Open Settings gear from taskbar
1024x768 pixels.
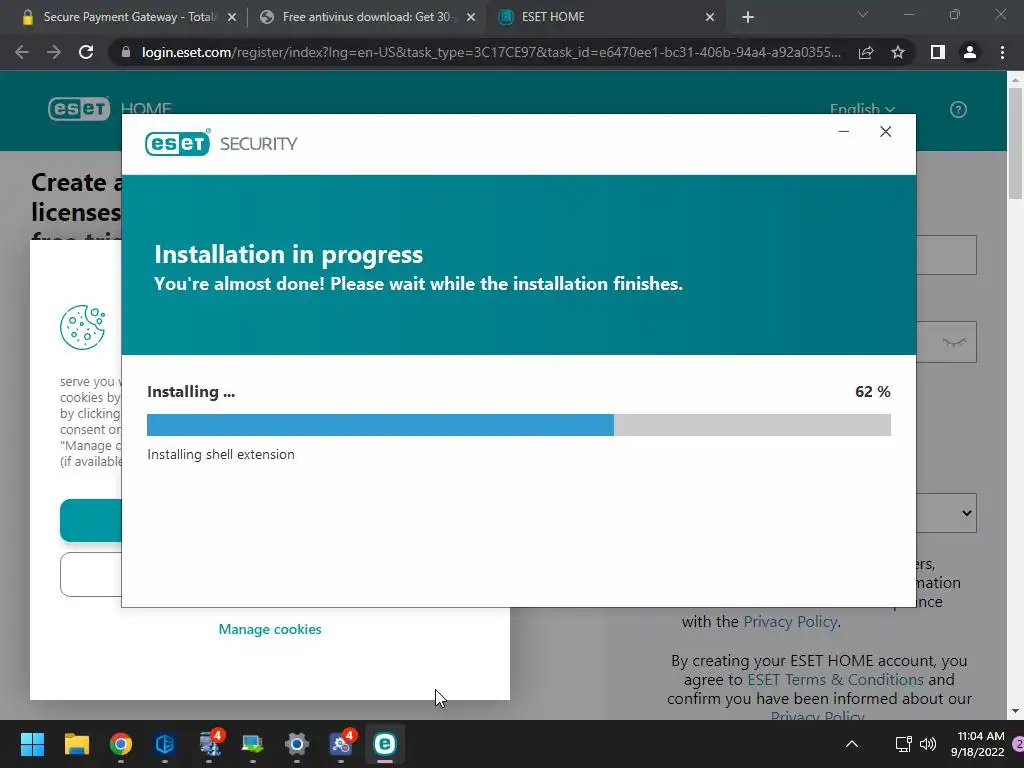coord(296,744)
